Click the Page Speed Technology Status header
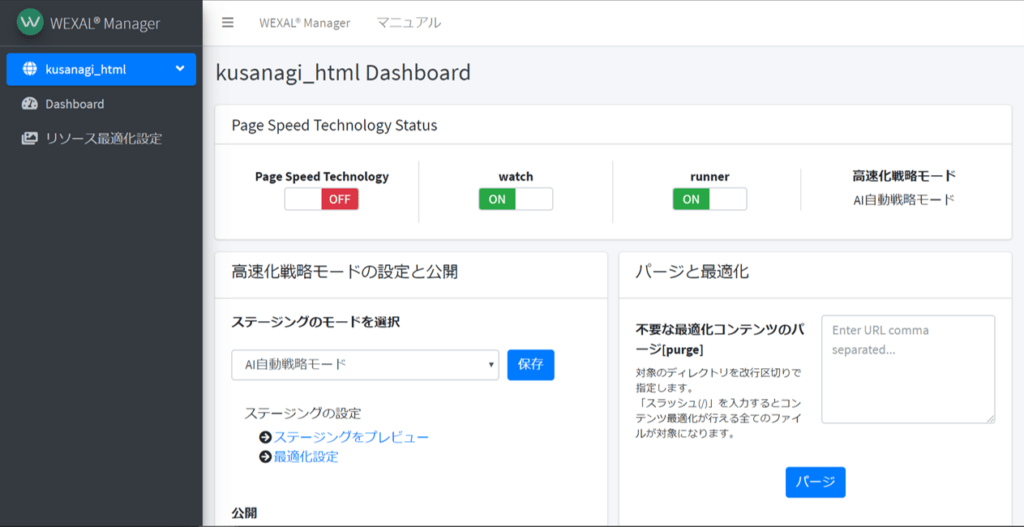Image resolution: width=1024 pixels, height=527 pixels. tap(334, 125)
